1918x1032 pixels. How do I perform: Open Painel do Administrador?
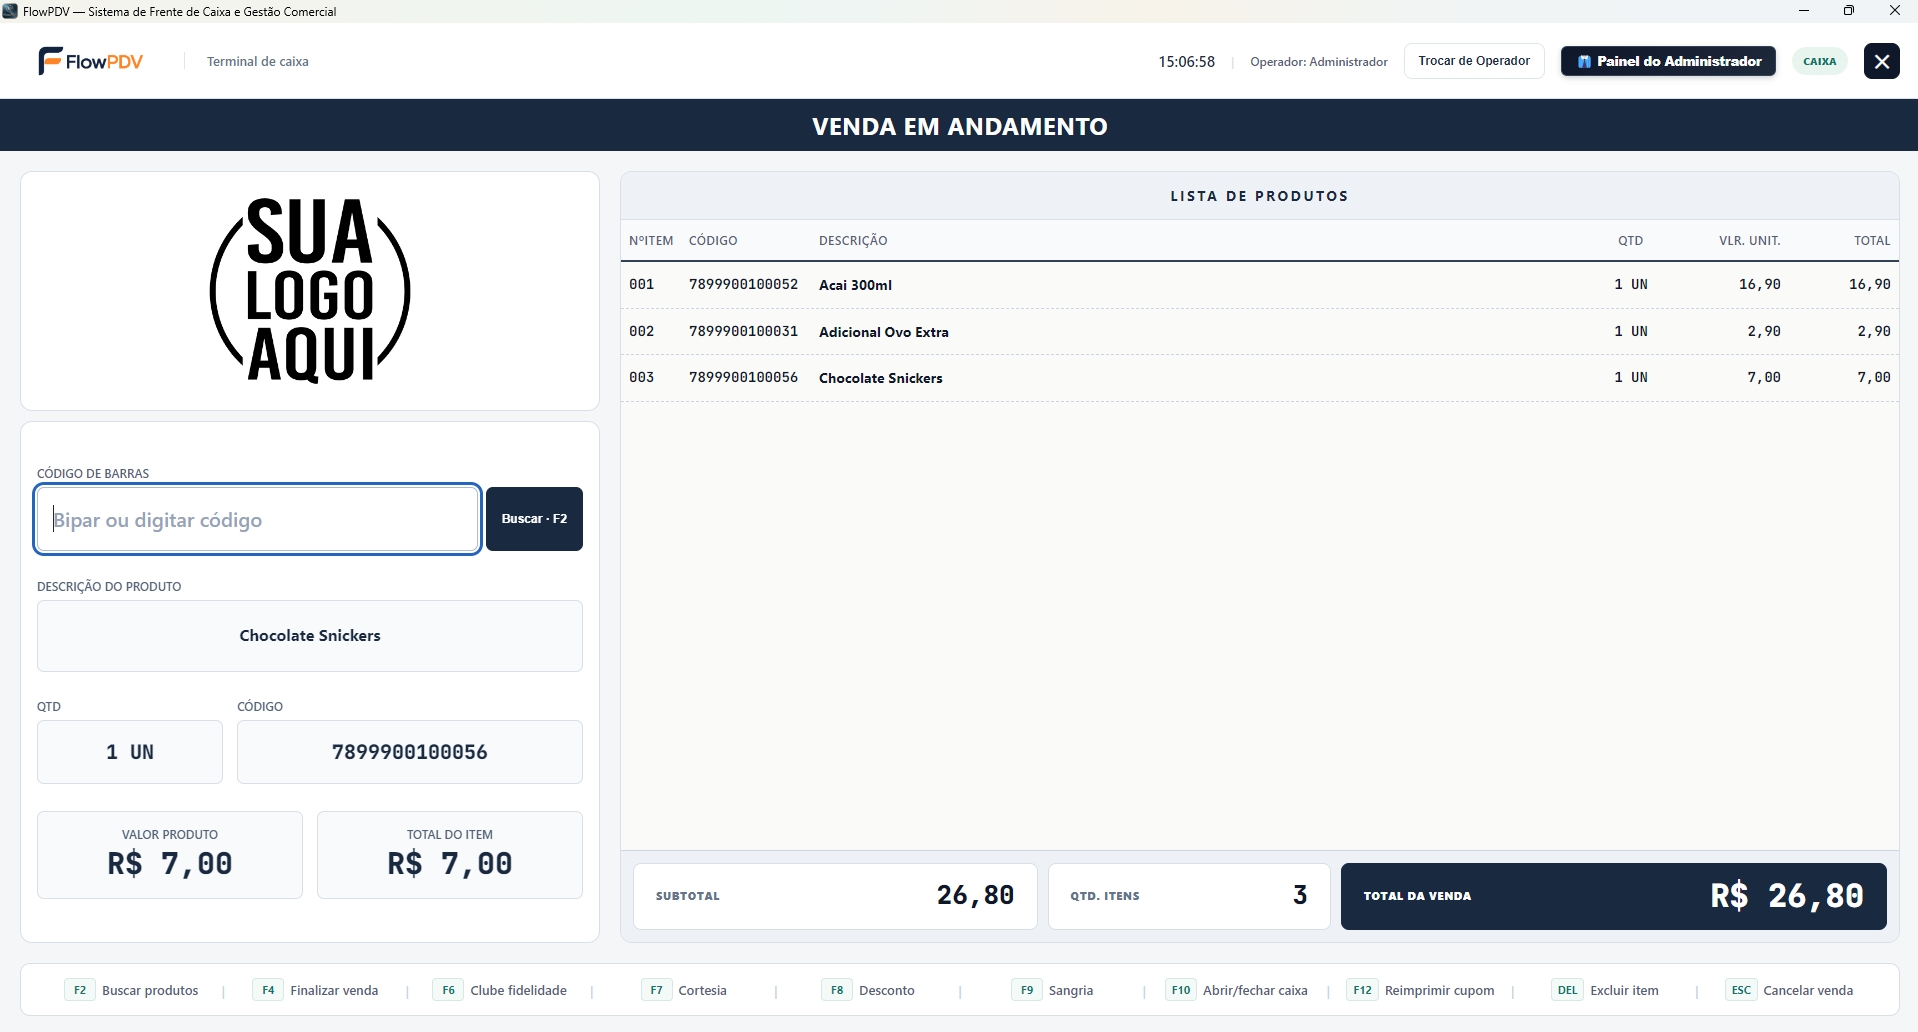1668,61
